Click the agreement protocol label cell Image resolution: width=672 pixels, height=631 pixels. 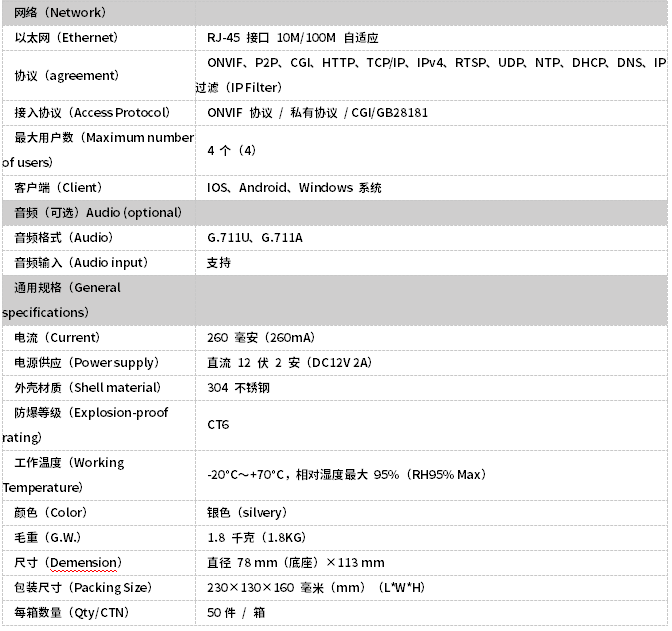coord(66,75)
